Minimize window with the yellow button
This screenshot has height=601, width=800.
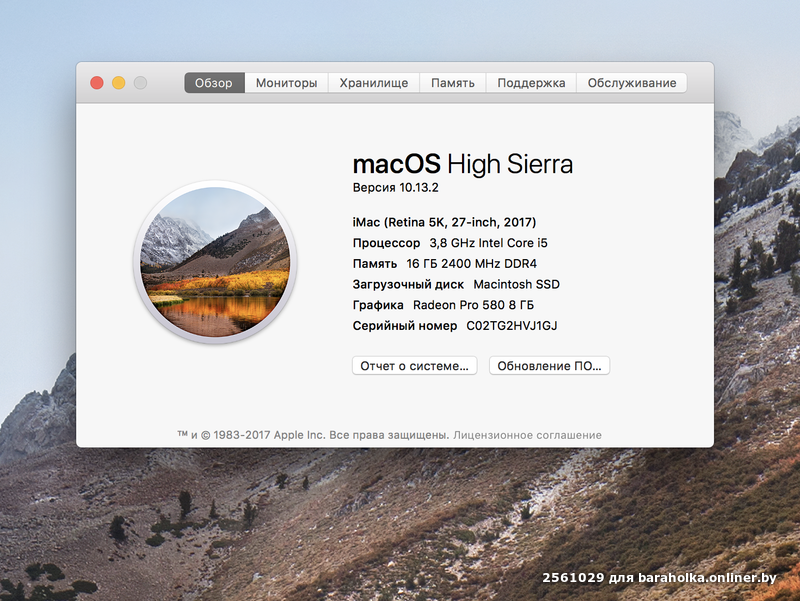pyautogui.click(x=119, y=83)
